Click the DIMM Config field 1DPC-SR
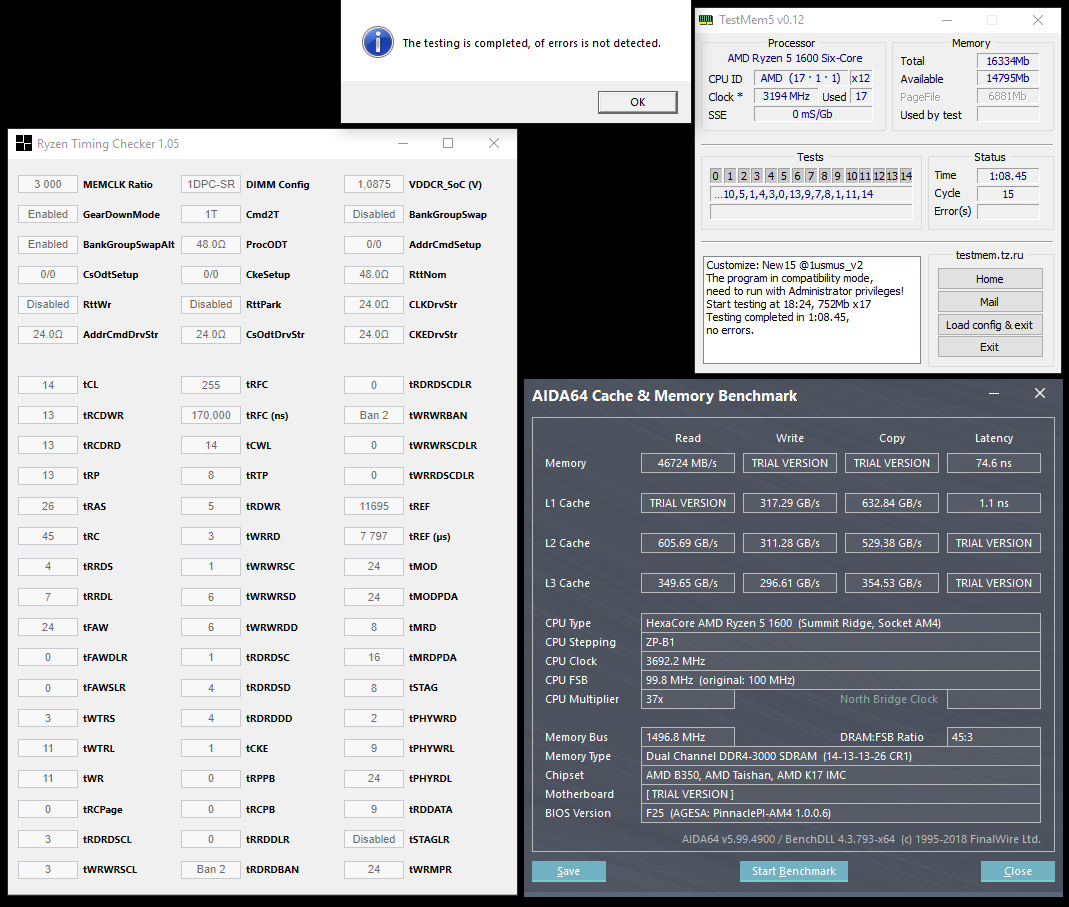 coord(211,184)
